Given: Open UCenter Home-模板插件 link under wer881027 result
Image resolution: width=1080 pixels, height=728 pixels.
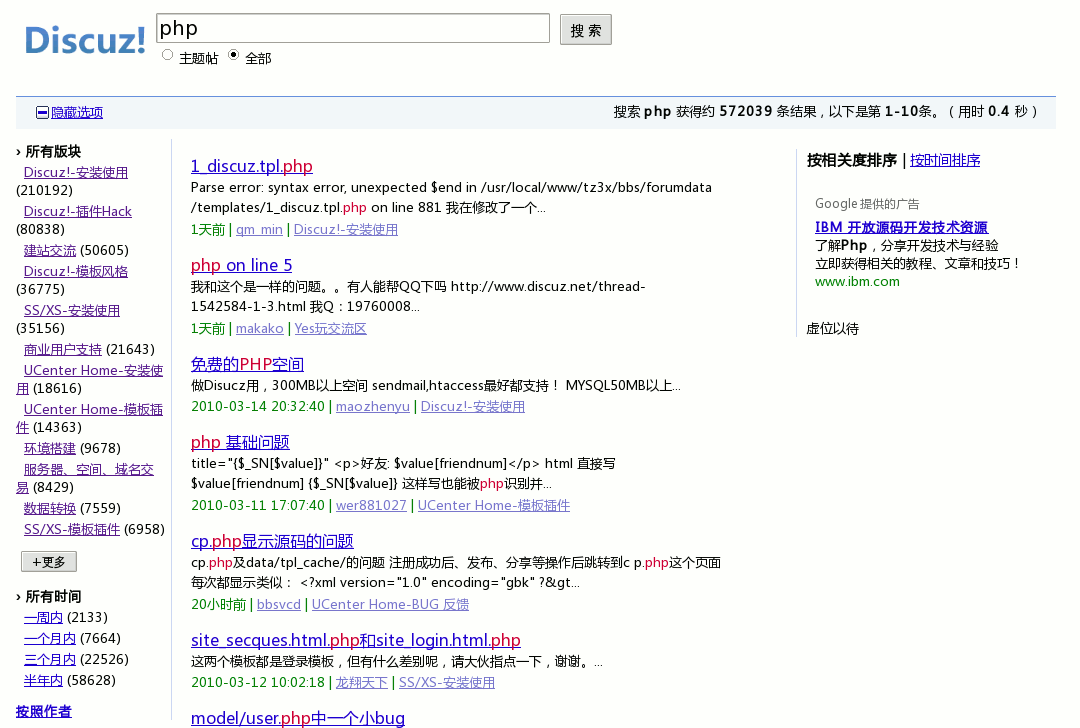Looking at the screenshot, I should [x=494, y=506].
